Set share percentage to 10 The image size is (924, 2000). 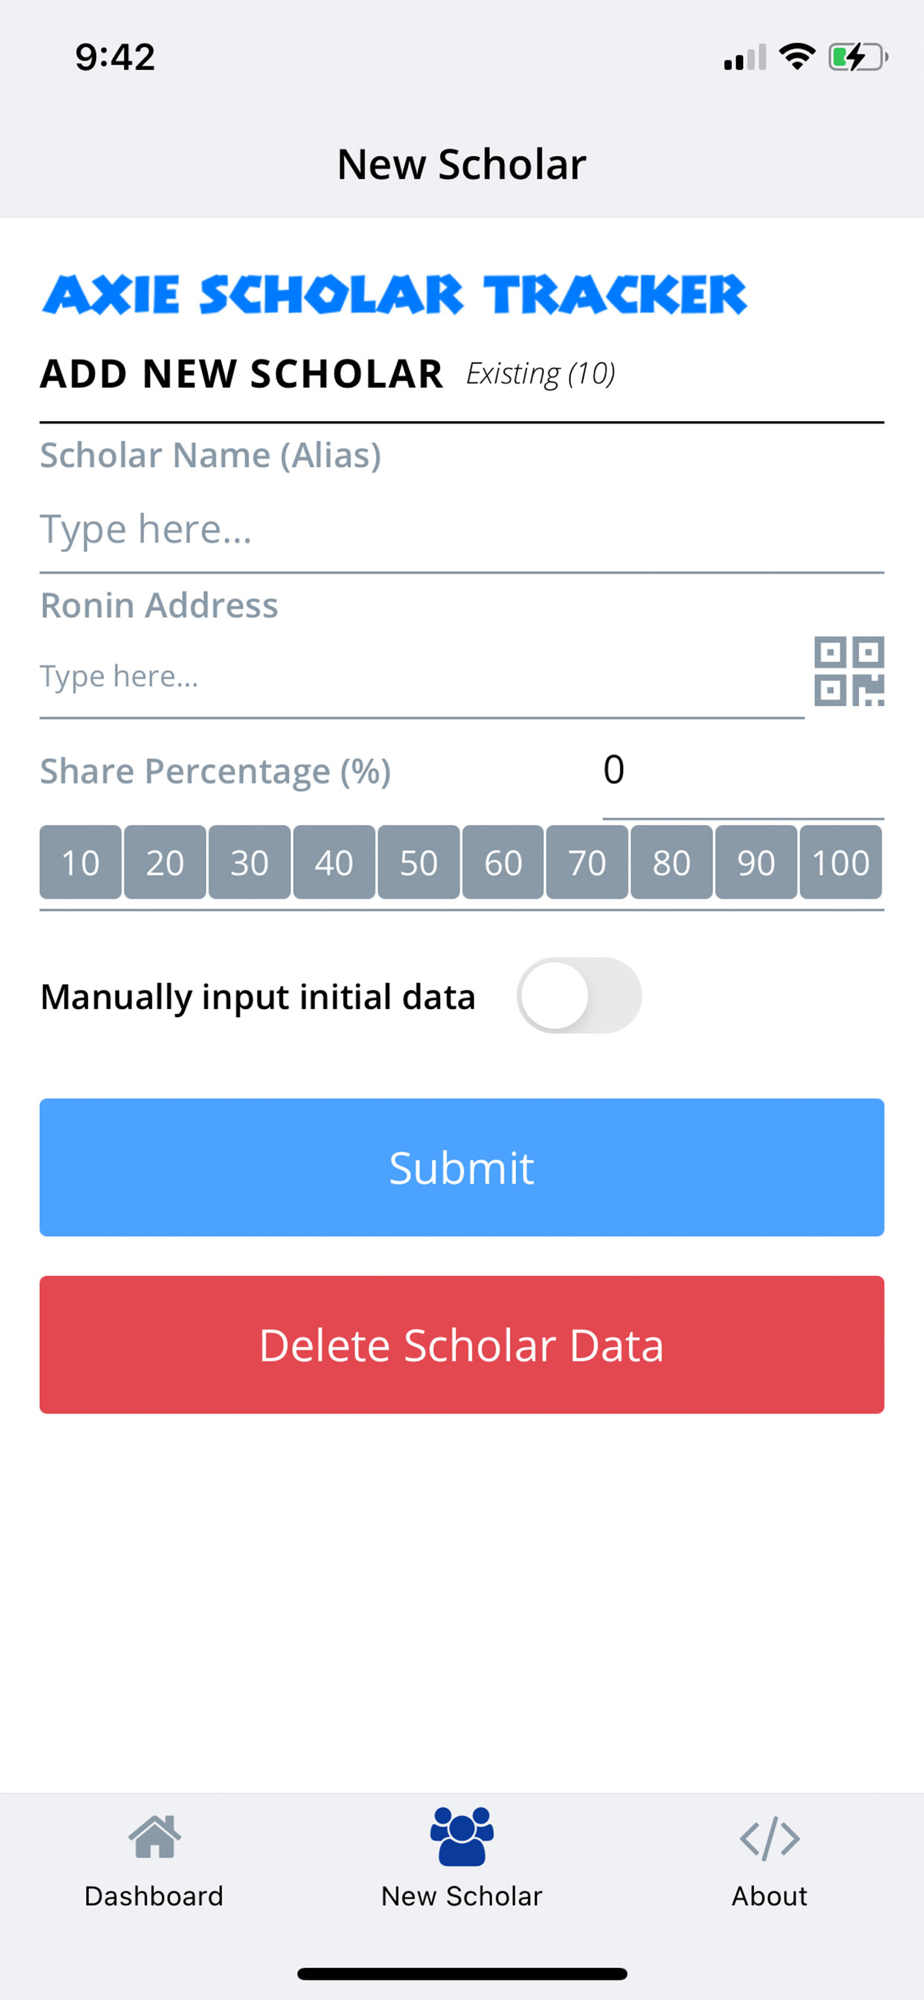(81, 862)
